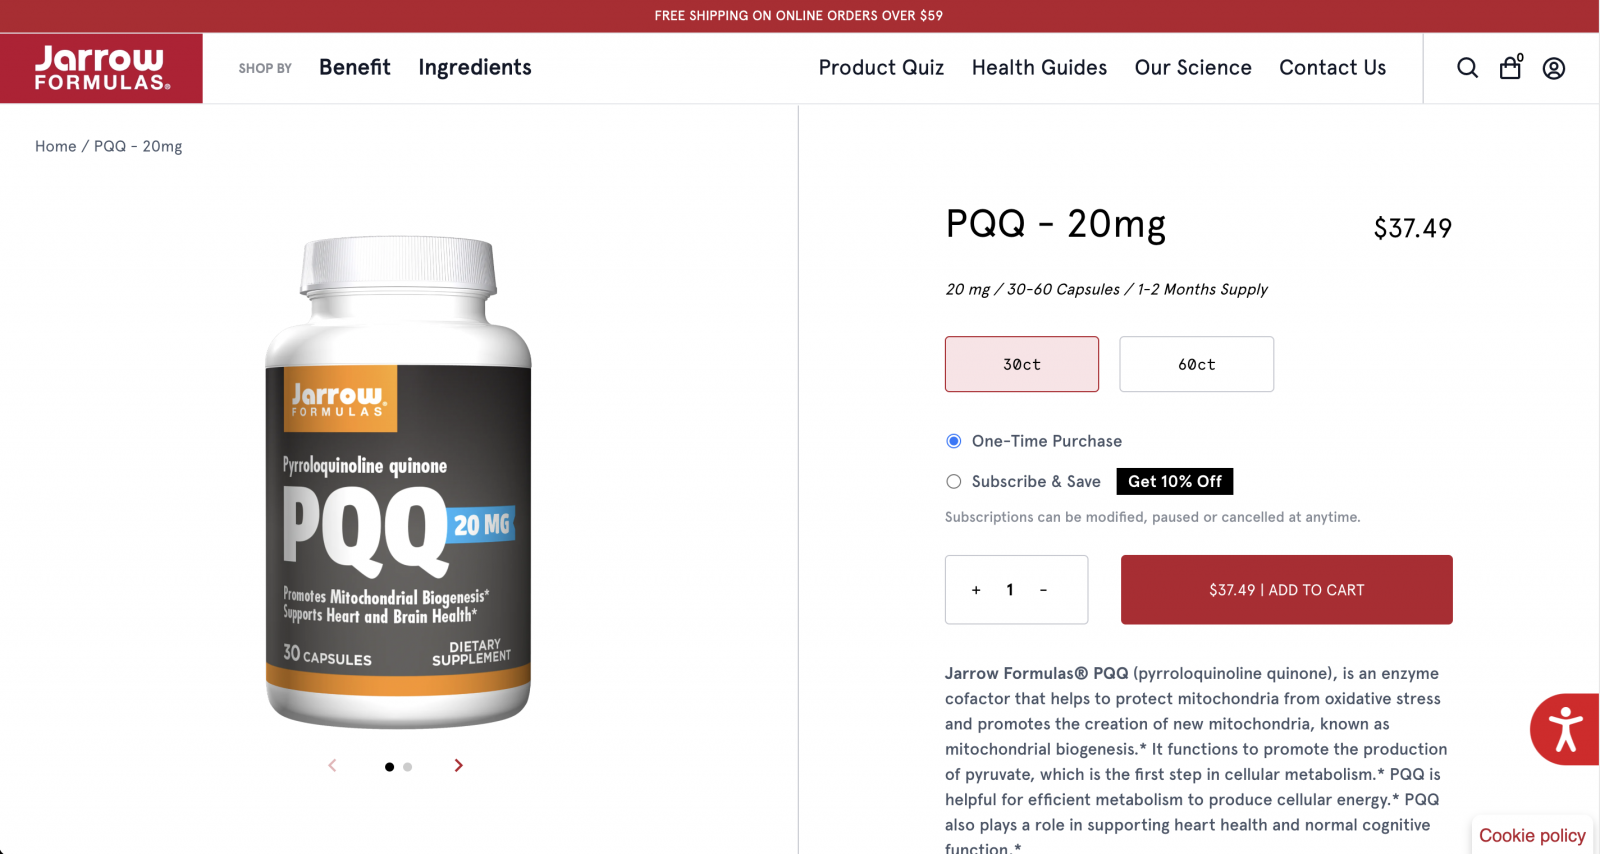Image resolution: width=1600 pixels, height=854 pixels.
Task: Open the Health Guides menu item
Action: coord(1039,67)
